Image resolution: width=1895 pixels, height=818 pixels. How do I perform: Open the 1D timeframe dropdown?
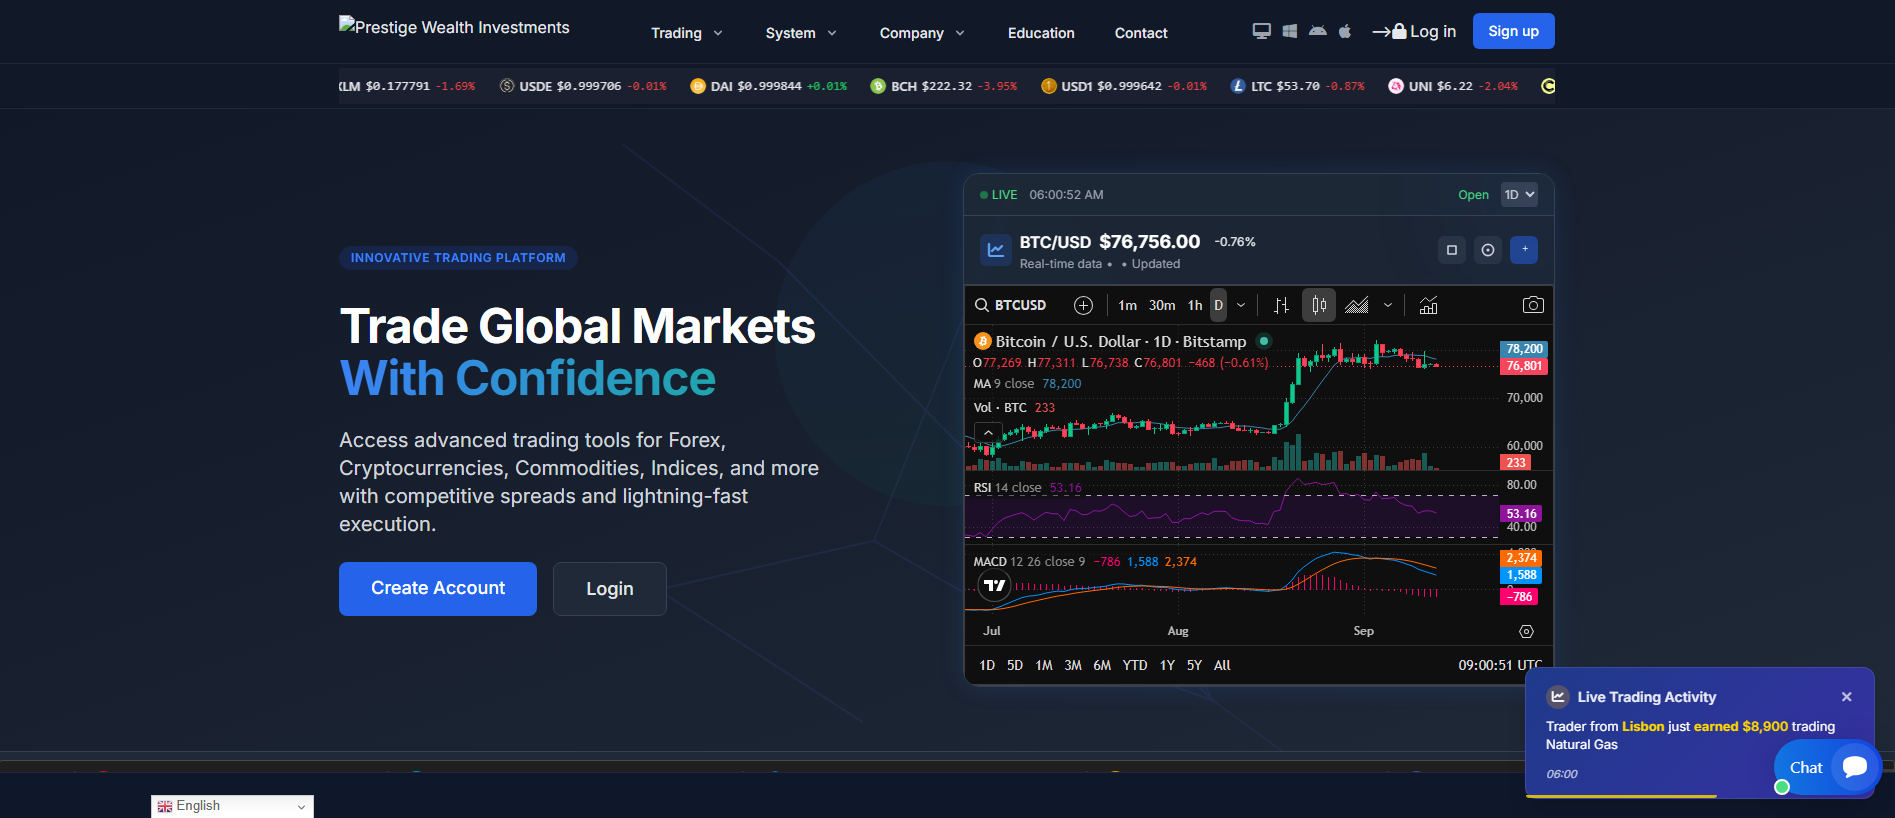(x=1519, y=195)
